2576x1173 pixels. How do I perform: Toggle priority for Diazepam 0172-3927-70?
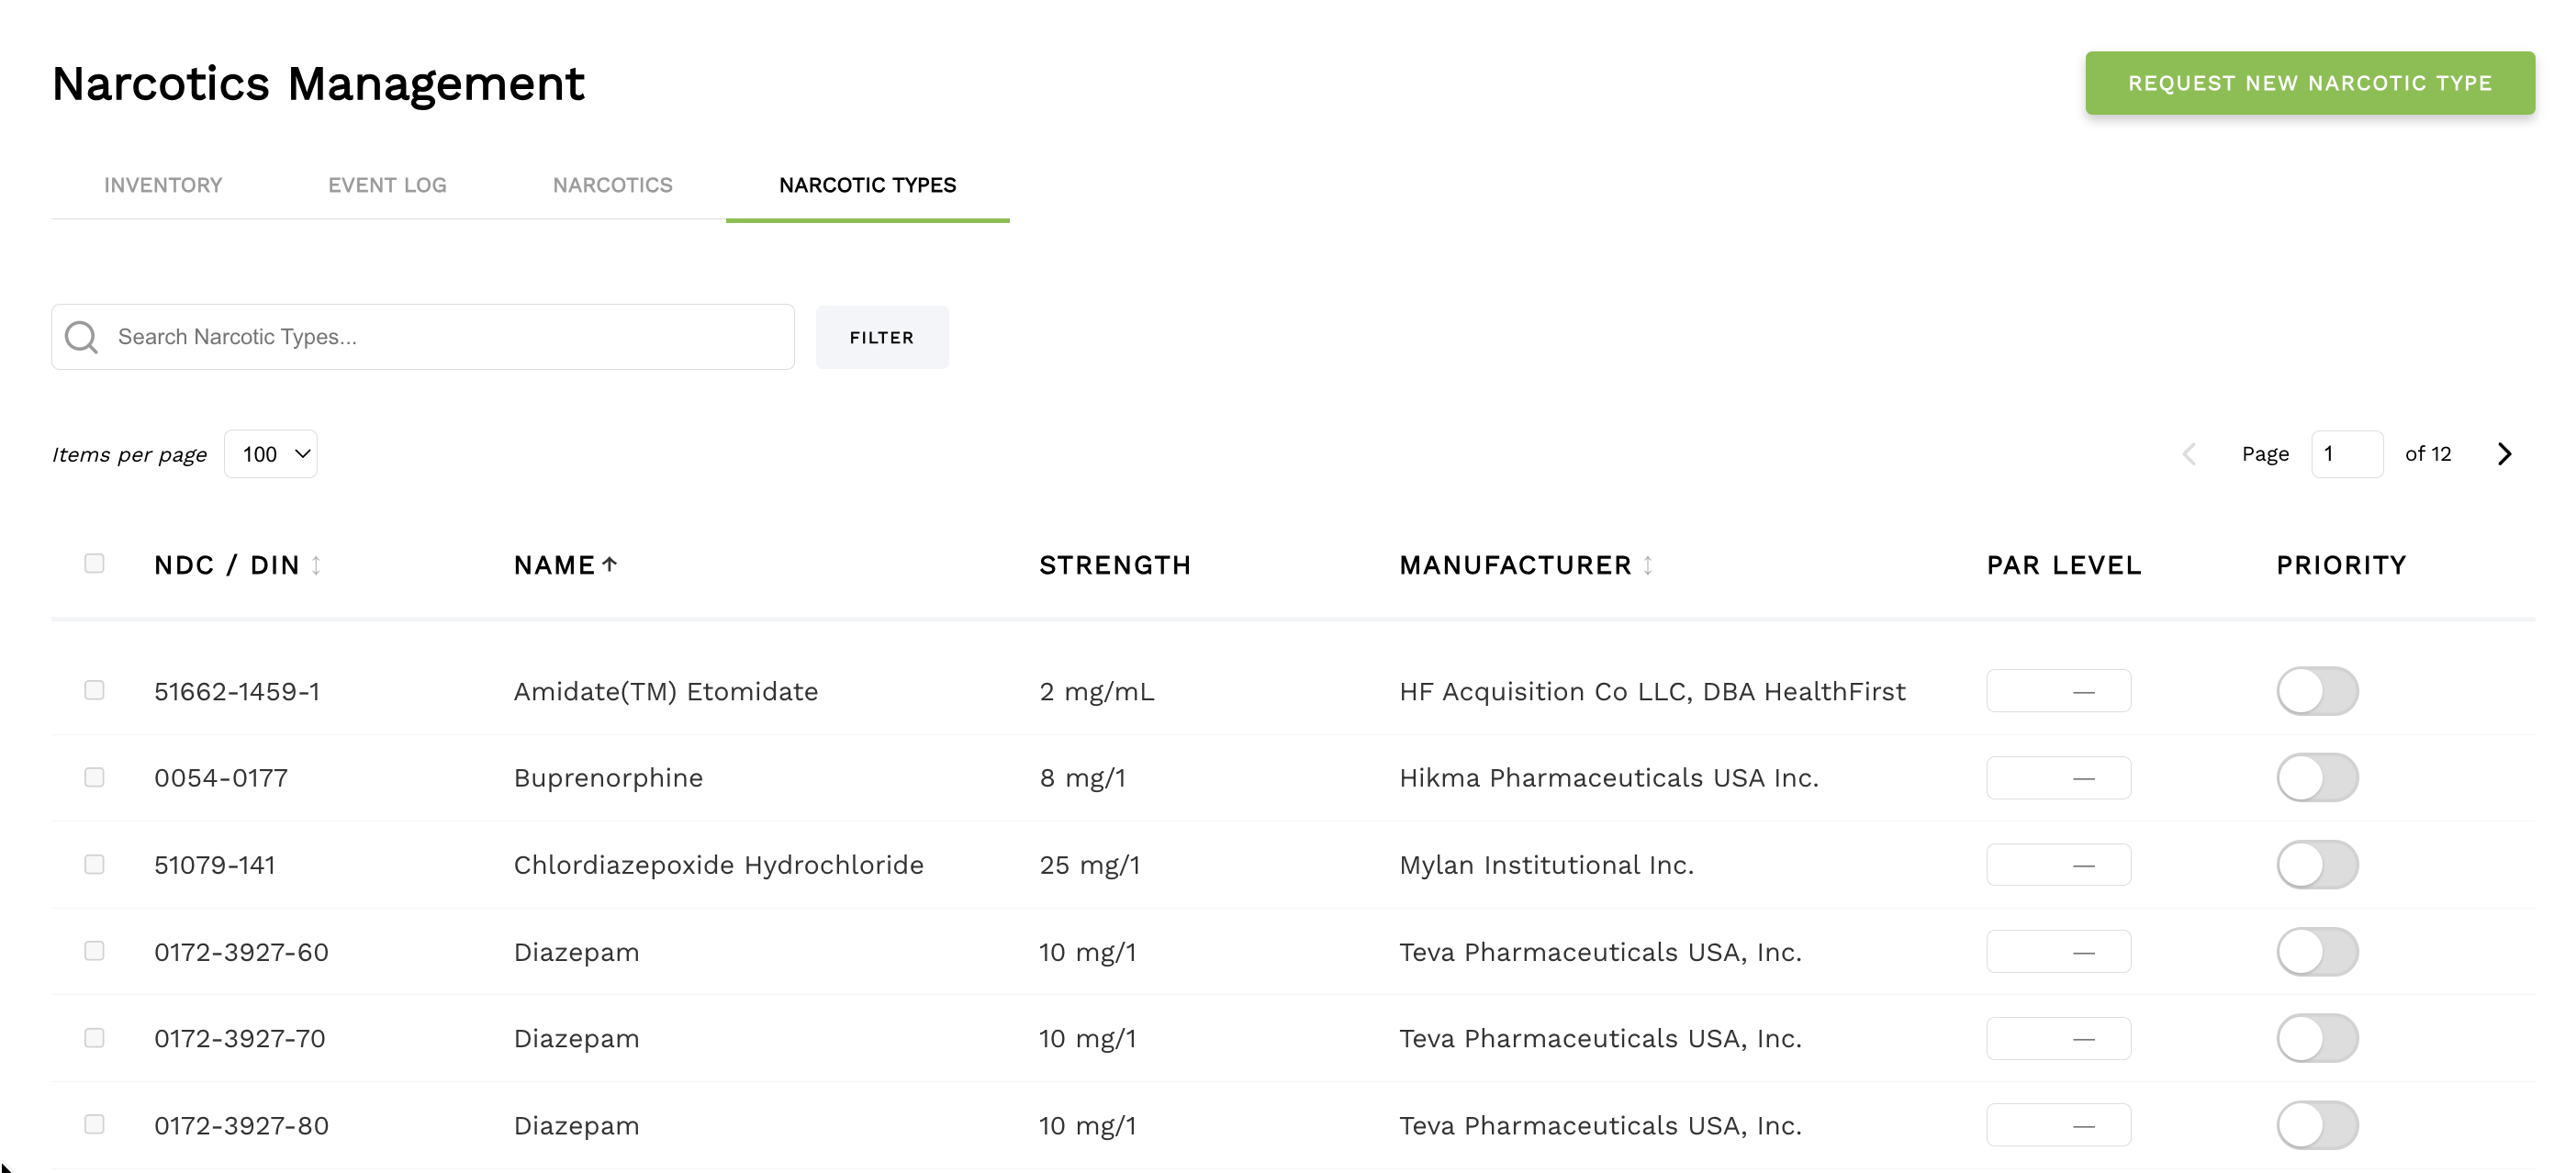point(2317,1038)
